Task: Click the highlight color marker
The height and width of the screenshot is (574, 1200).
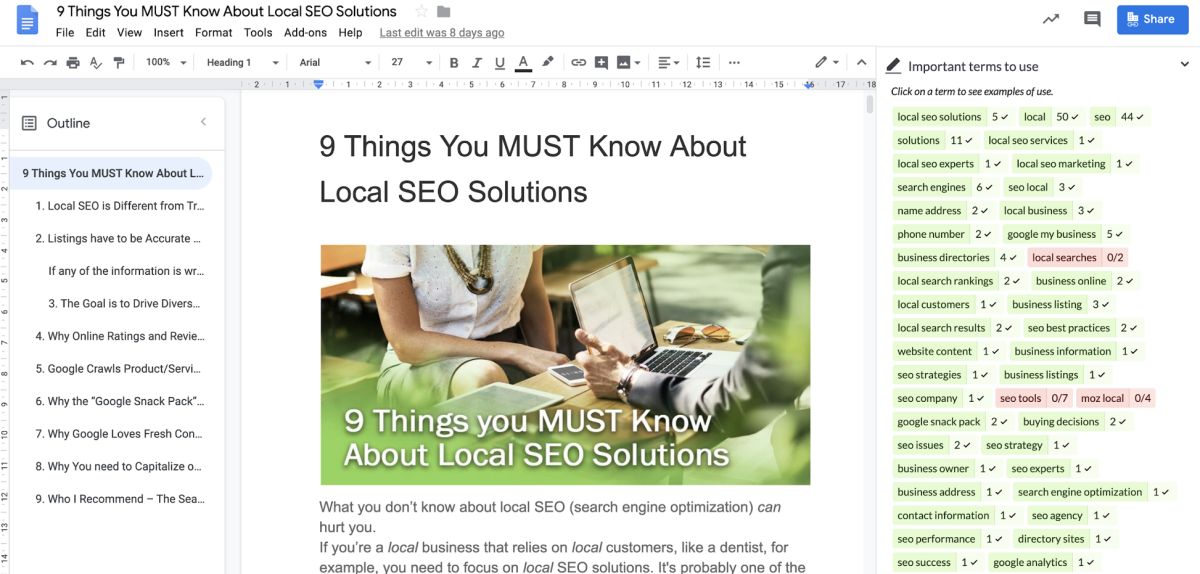Action: [548, 62]
